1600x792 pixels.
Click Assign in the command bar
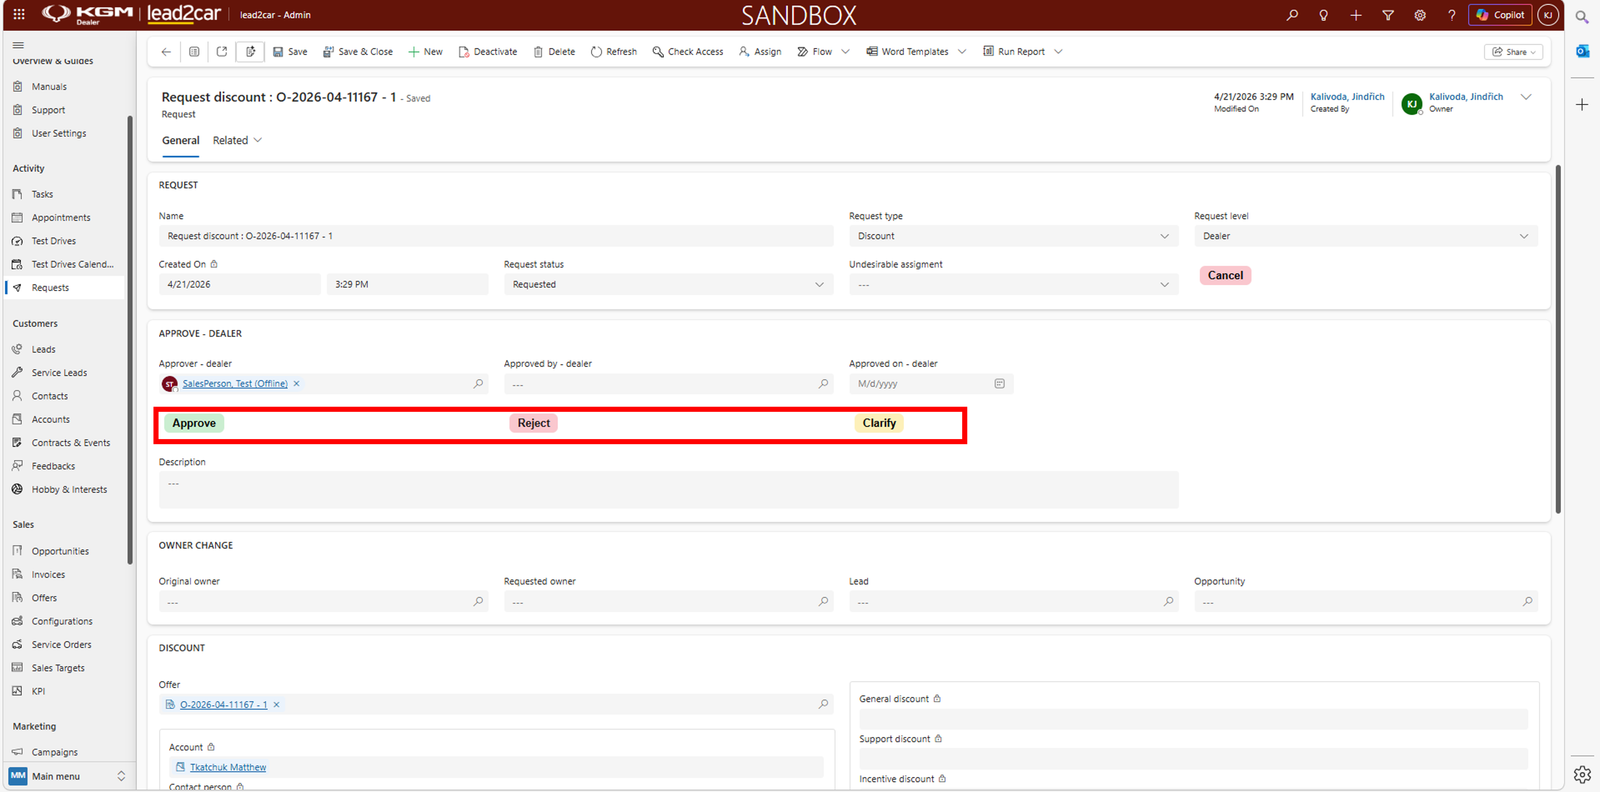click(760, 52)
